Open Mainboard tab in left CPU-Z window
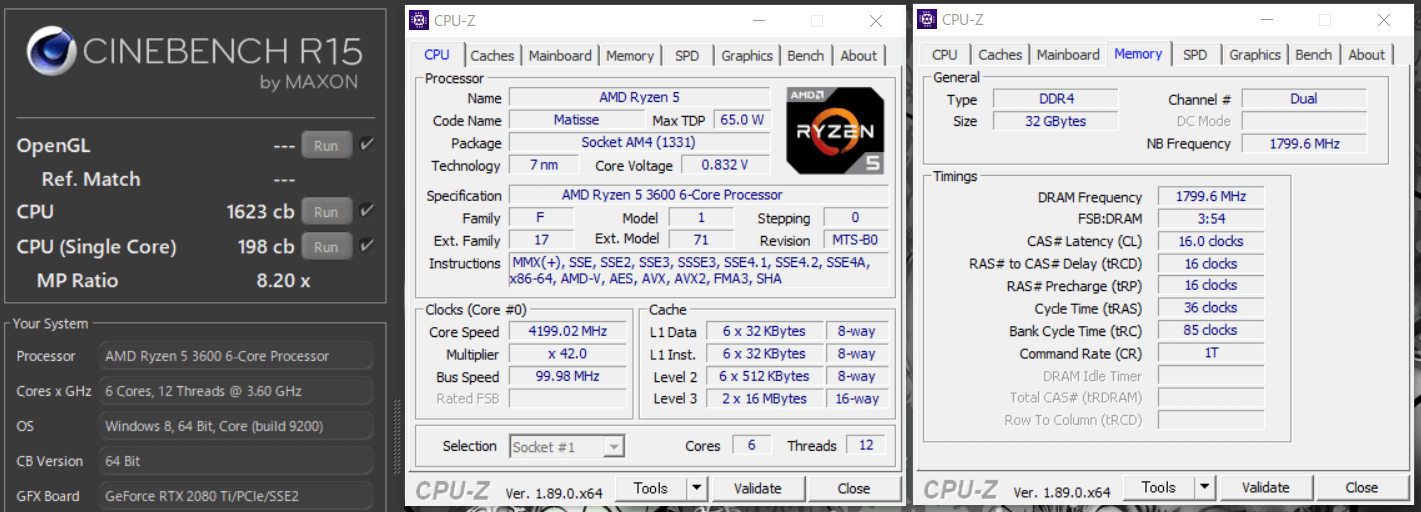 point(560,56)
